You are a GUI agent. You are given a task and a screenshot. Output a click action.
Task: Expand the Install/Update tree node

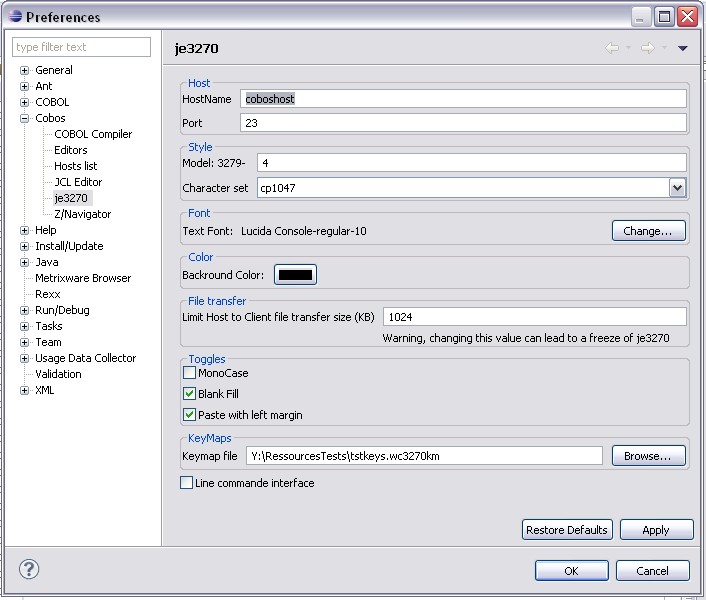pos(24,246)
